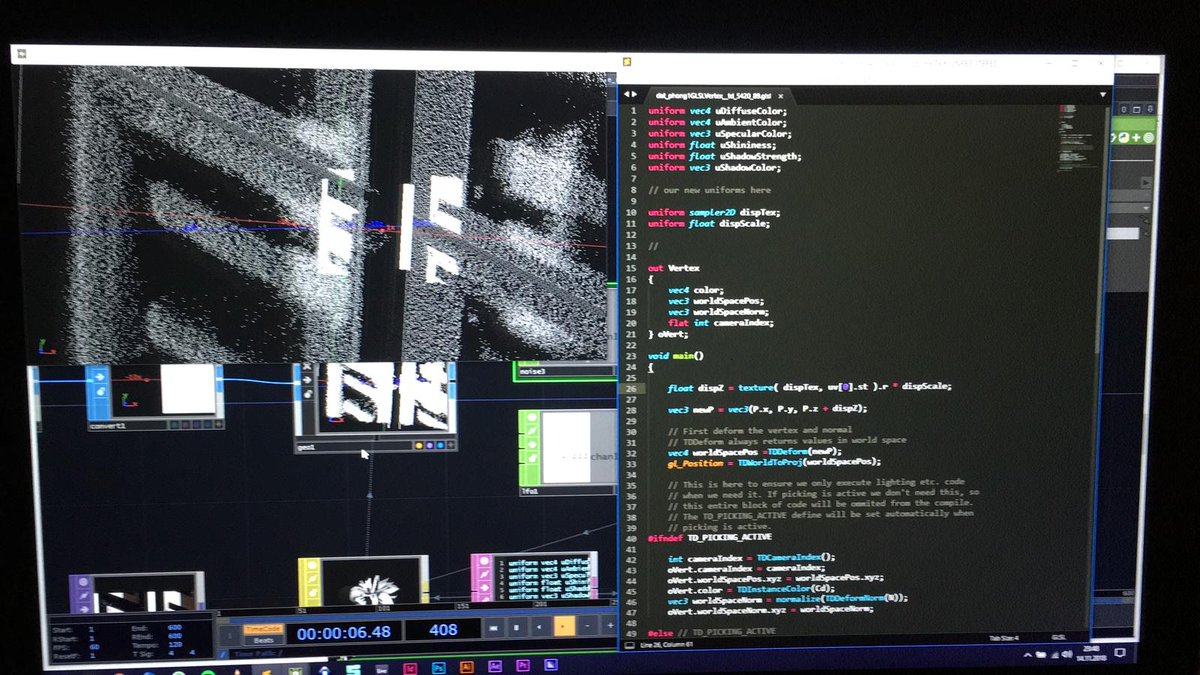Click the 'void main()' line in editor
Viewport: 1200px width, 675px height.
[676, 355]
